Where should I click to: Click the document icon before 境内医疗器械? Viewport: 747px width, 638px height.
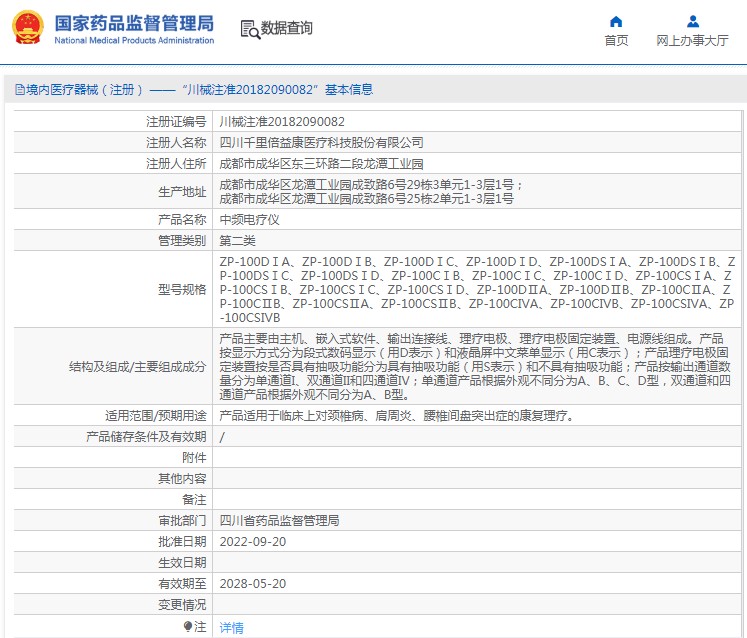coord(19,90)
